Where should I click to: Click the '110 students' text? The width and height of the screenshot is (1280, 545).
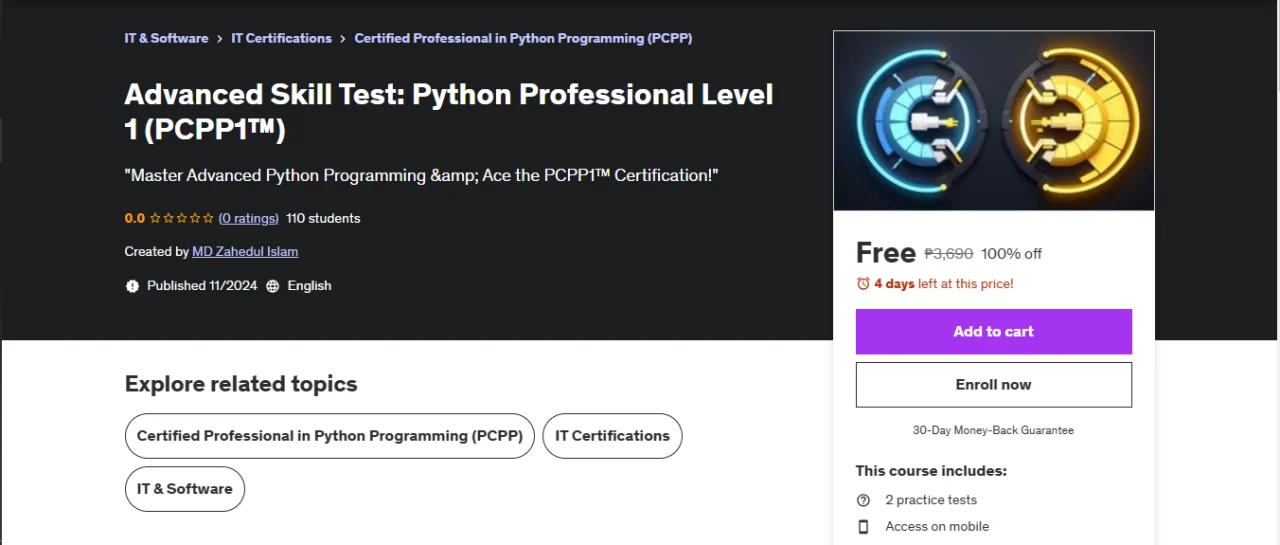click(323, 218)
